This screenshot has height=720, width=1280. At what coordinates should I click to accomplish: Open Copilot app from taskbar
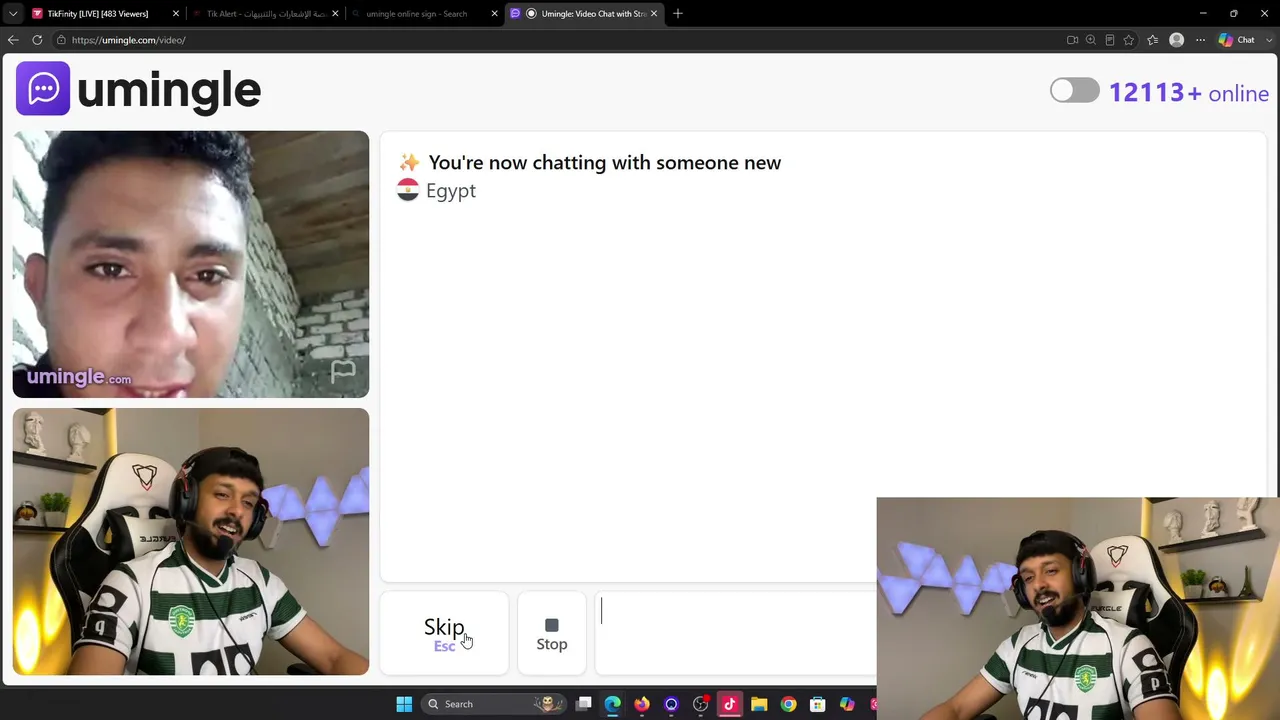pos(847,704)
